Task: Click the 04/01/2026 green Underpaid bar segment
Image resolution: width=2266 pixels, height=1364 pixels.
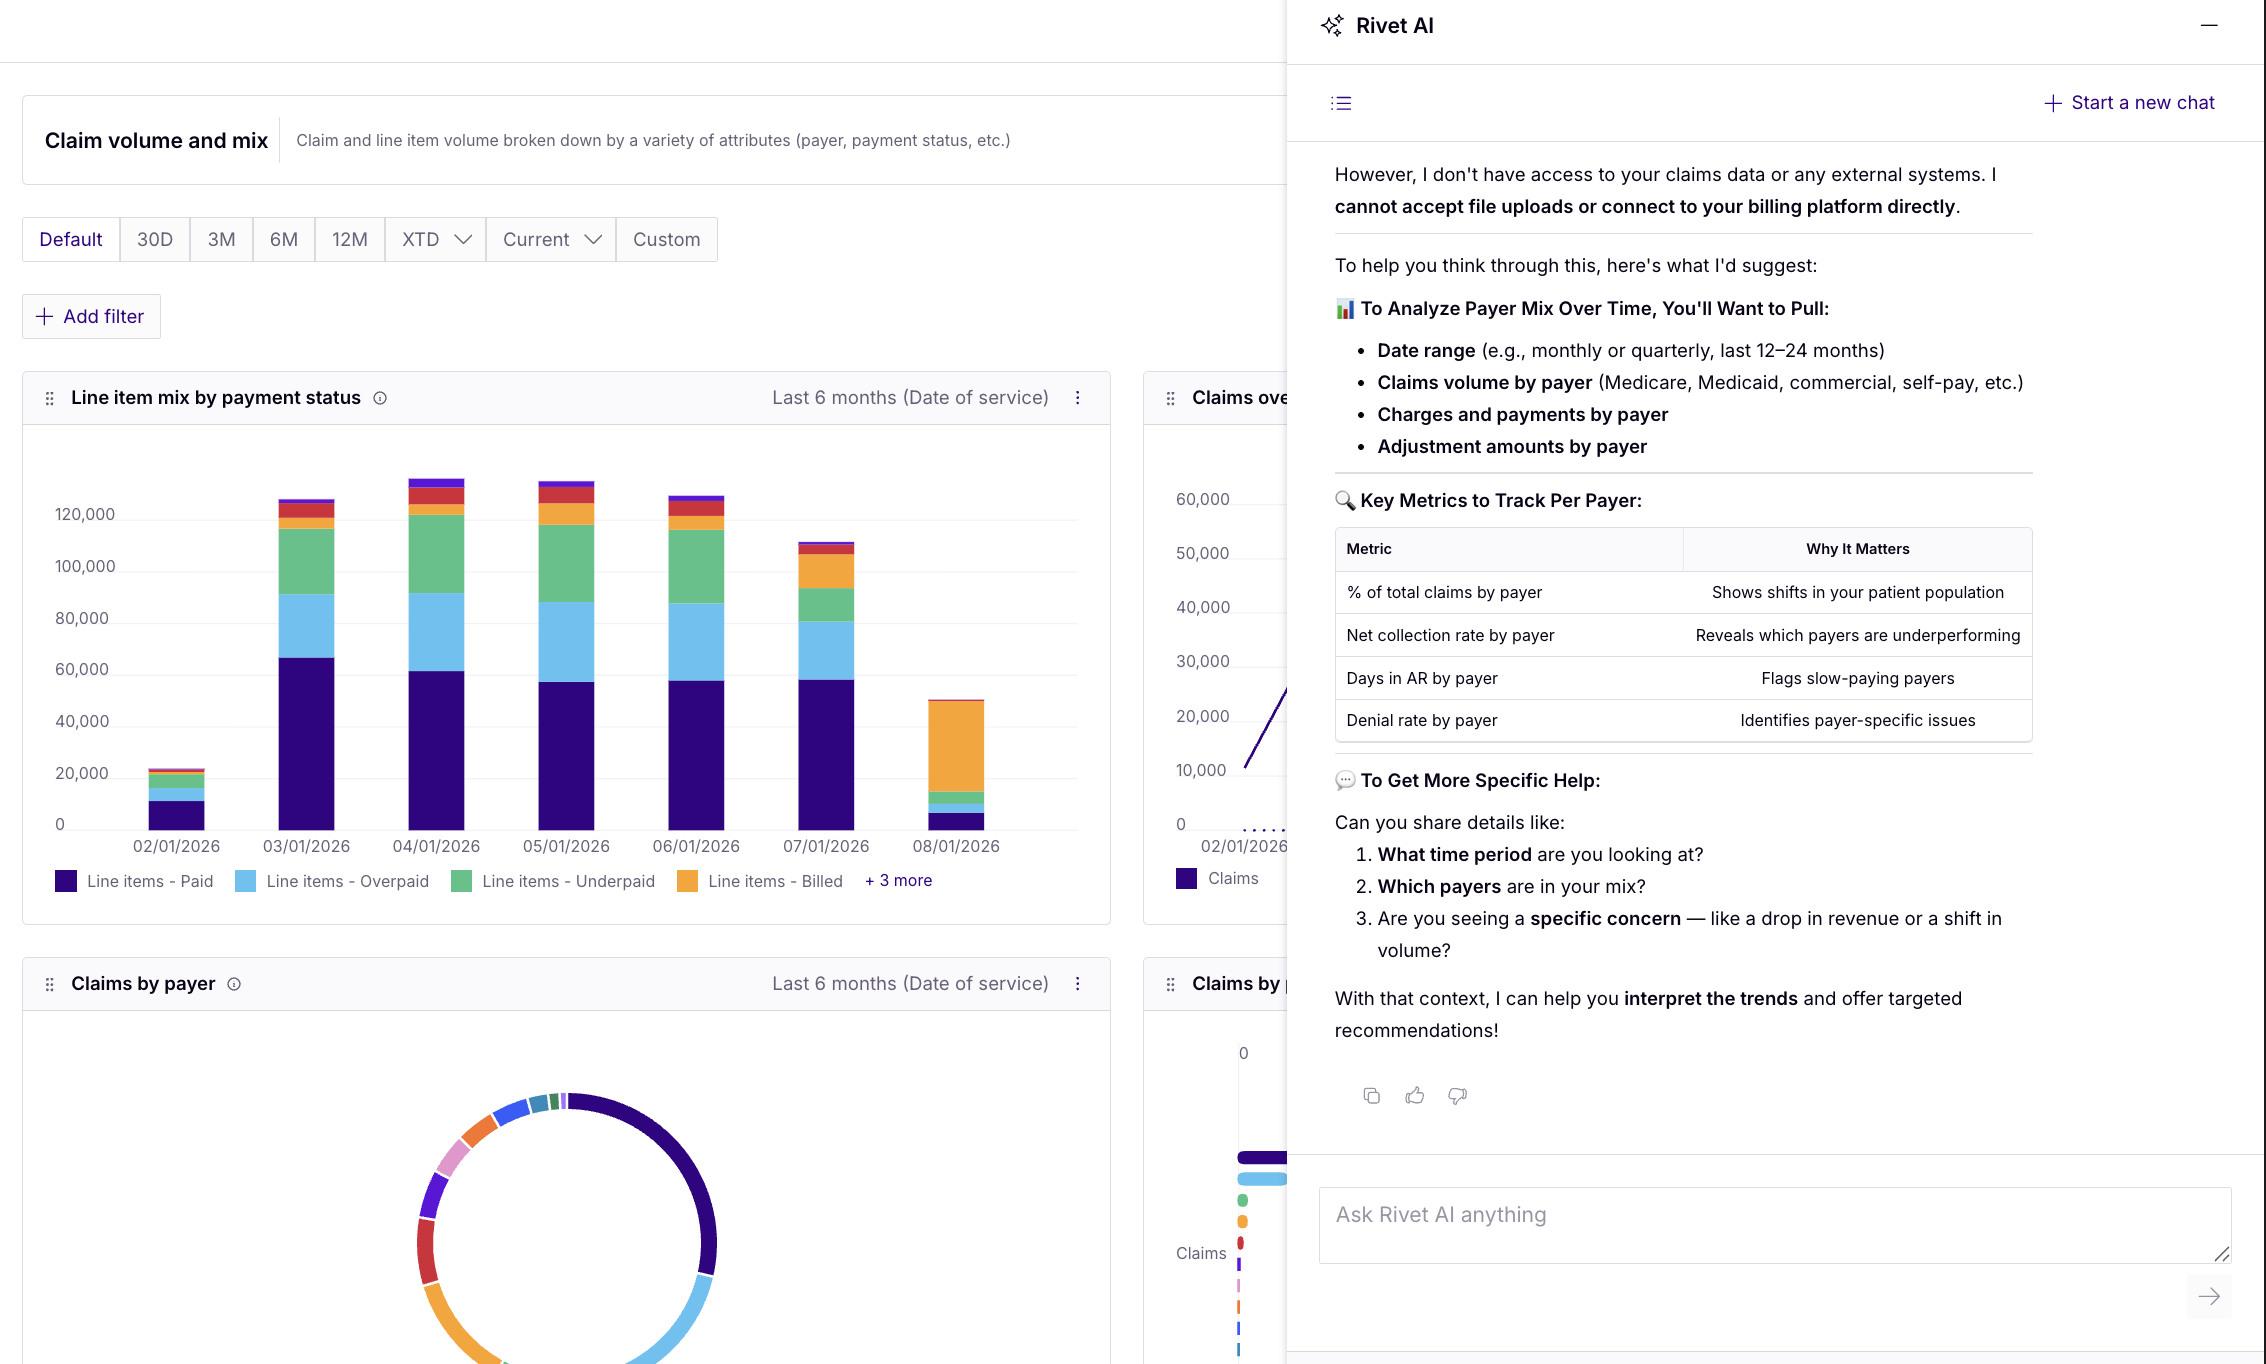Action: click(x=436, y=554)
